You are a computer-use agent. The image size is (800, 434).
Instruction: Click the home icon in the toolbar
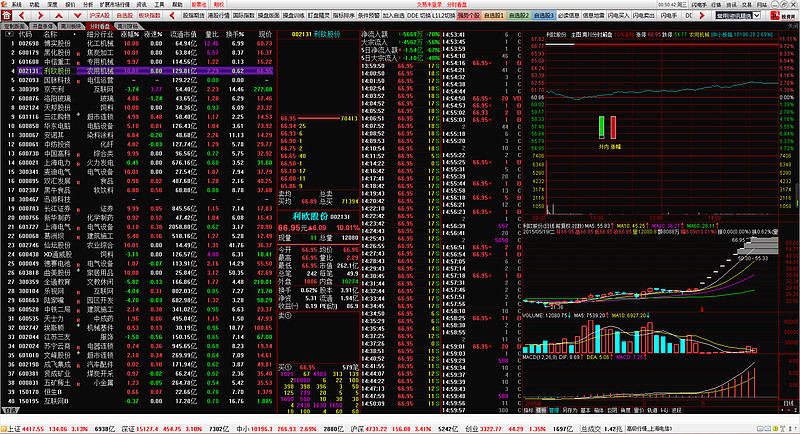click(x=7, y=15)
